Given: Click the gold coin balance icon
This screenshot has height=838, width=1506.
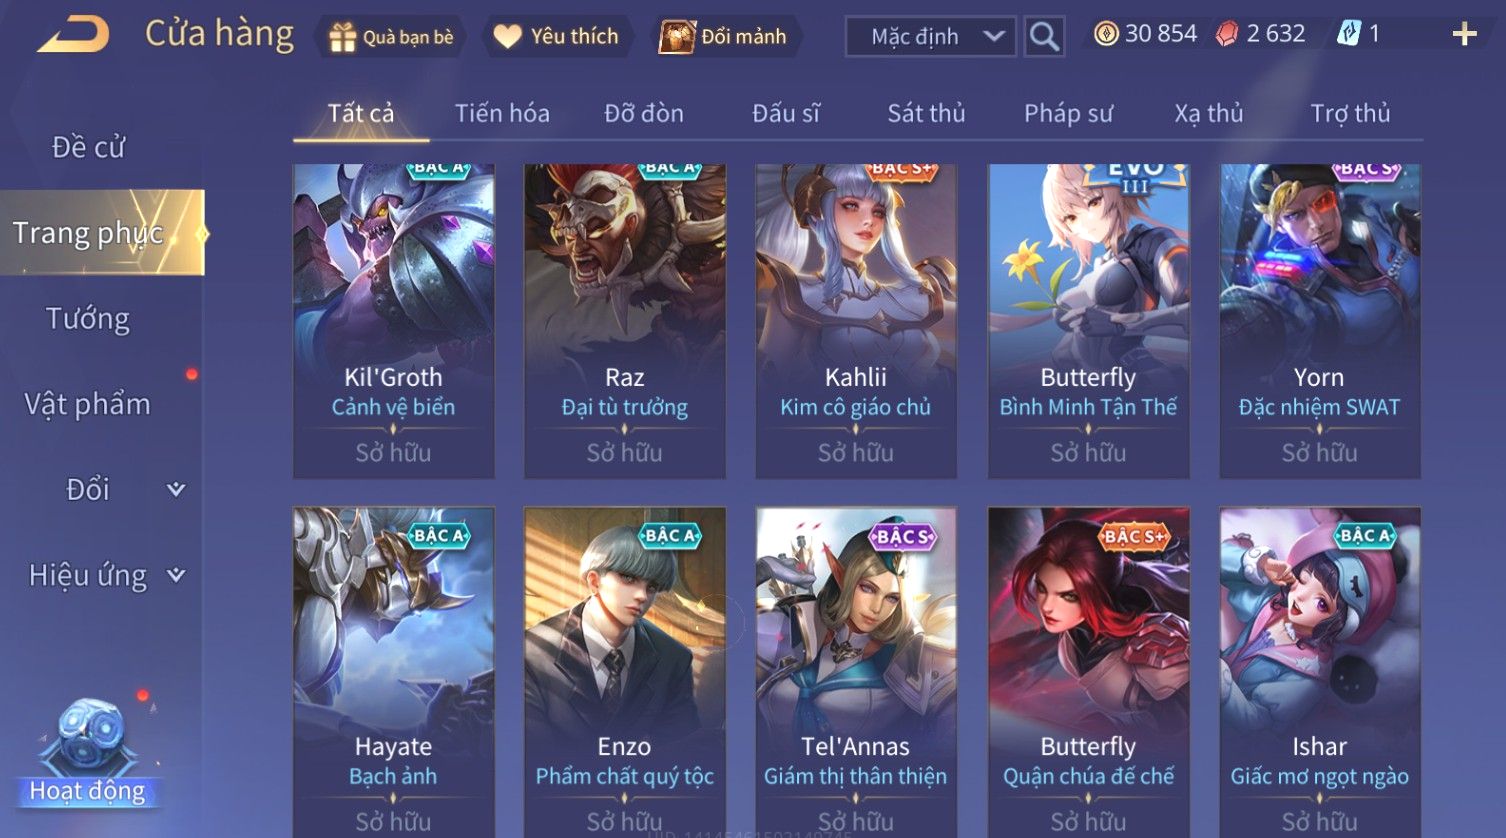Looking at the screenshot, I should coord(1106,34).
